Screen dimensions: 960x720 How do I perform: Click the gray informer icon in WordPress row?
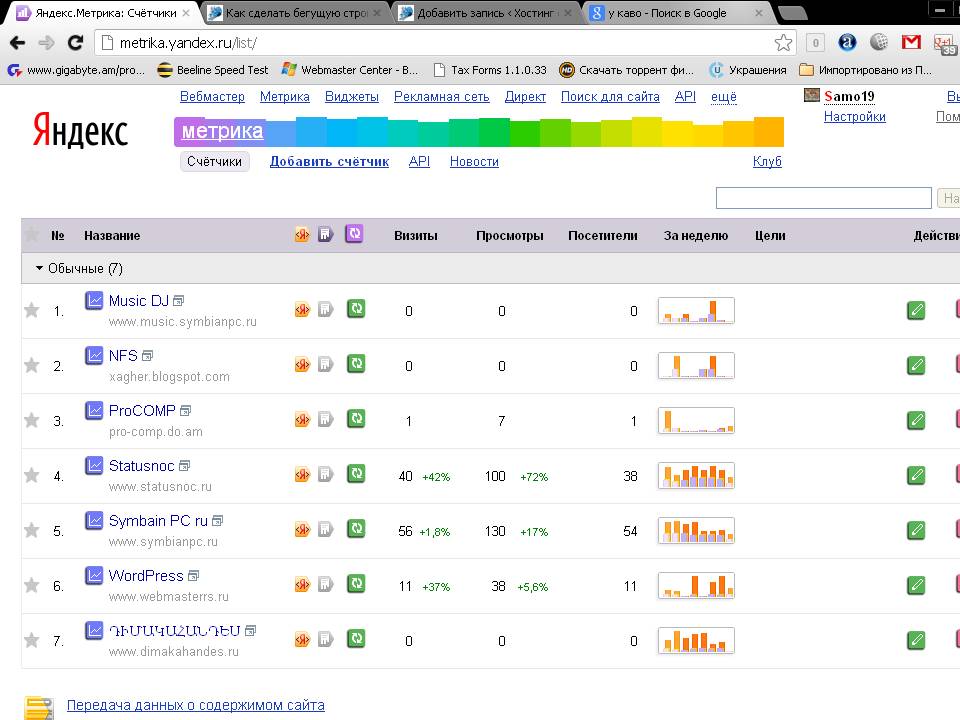coord(326,585)
